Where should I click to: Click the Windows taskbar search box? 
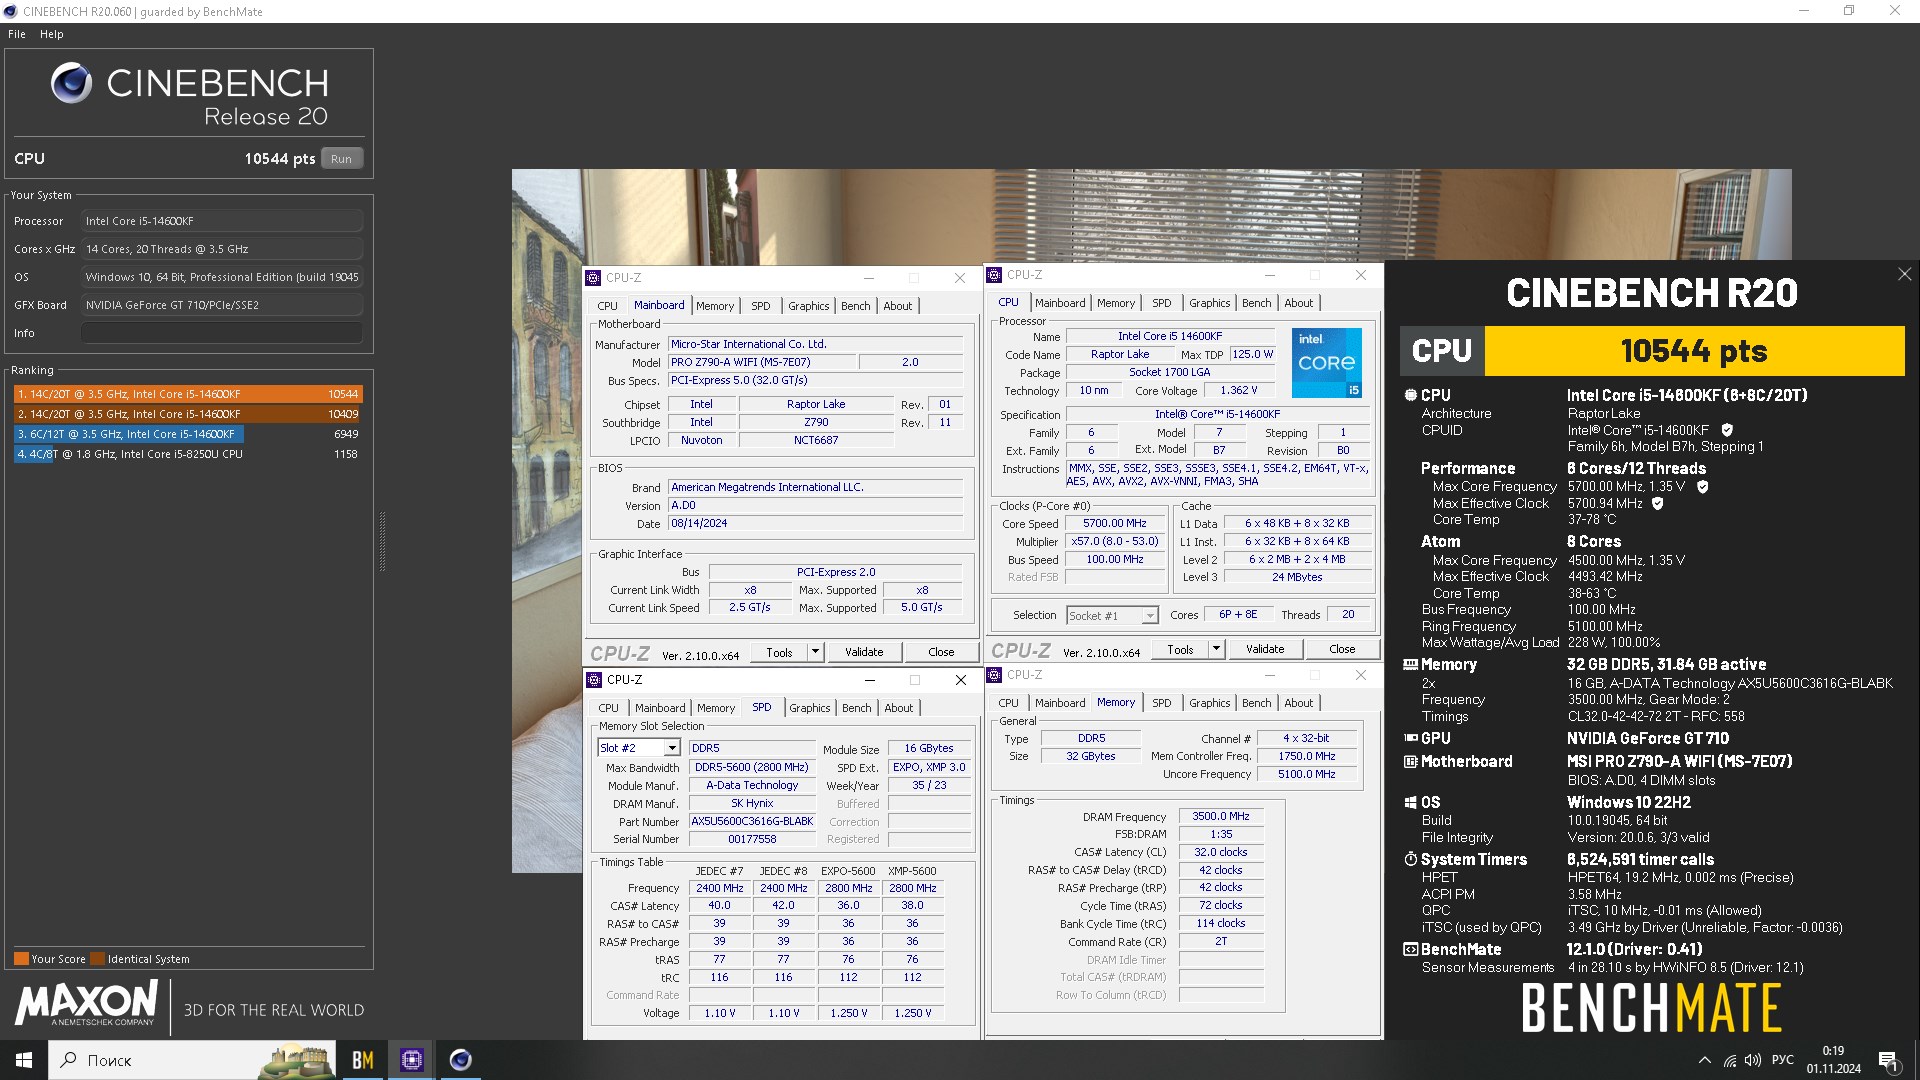(192, 1060)
